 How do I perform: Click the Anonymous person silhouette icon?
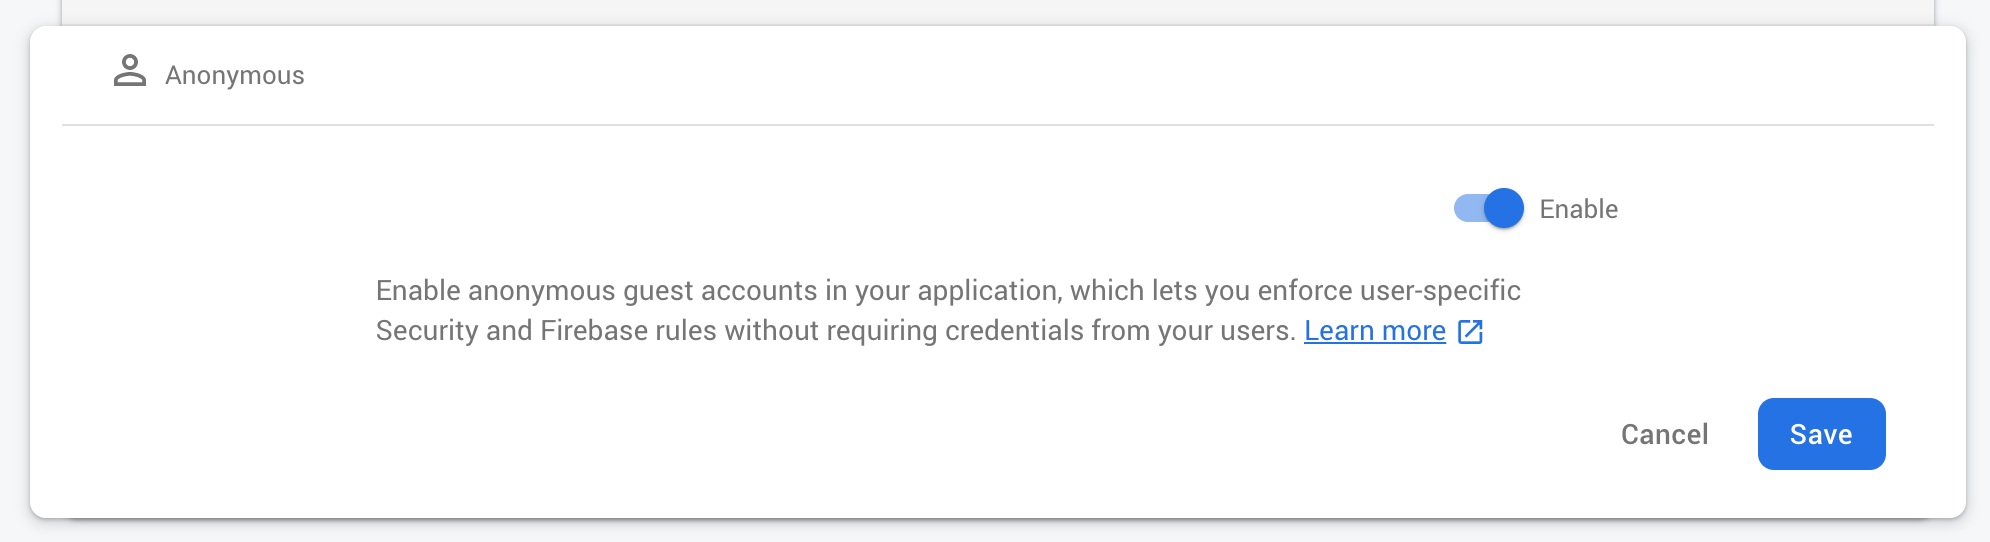coord(130,72)
